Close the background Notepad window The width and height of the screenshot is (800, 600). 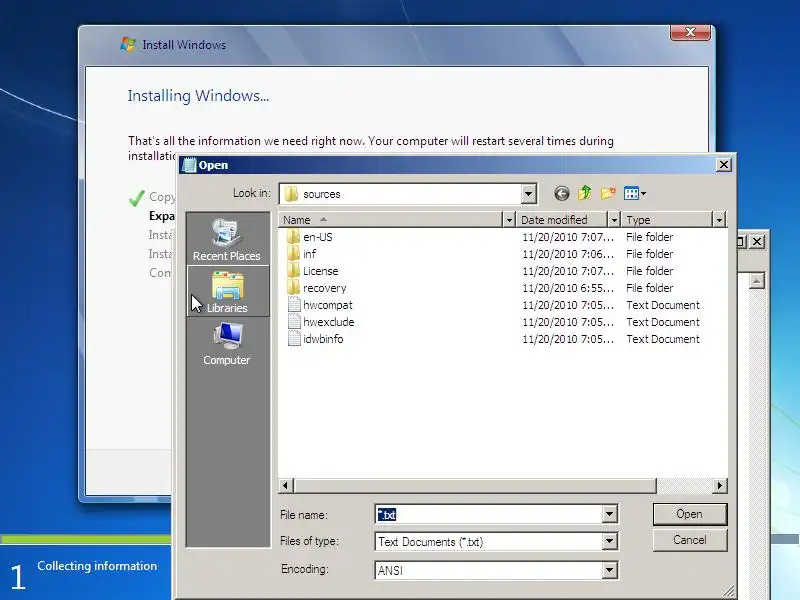click(758, 241)
